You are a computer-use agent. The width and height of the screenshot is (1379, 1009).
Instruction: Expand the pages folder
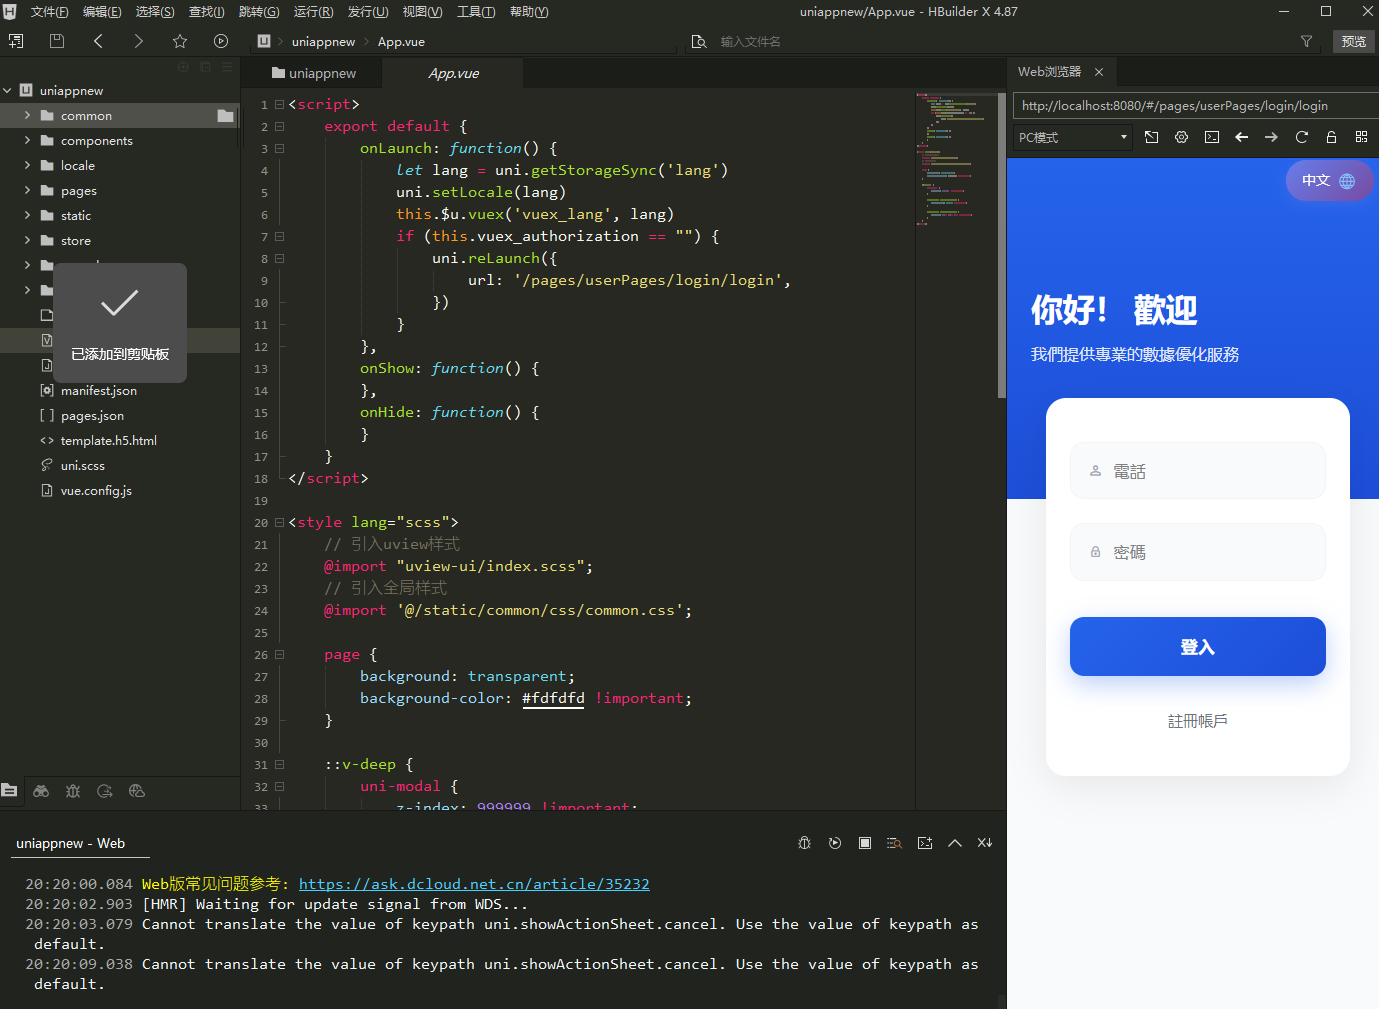27,191
